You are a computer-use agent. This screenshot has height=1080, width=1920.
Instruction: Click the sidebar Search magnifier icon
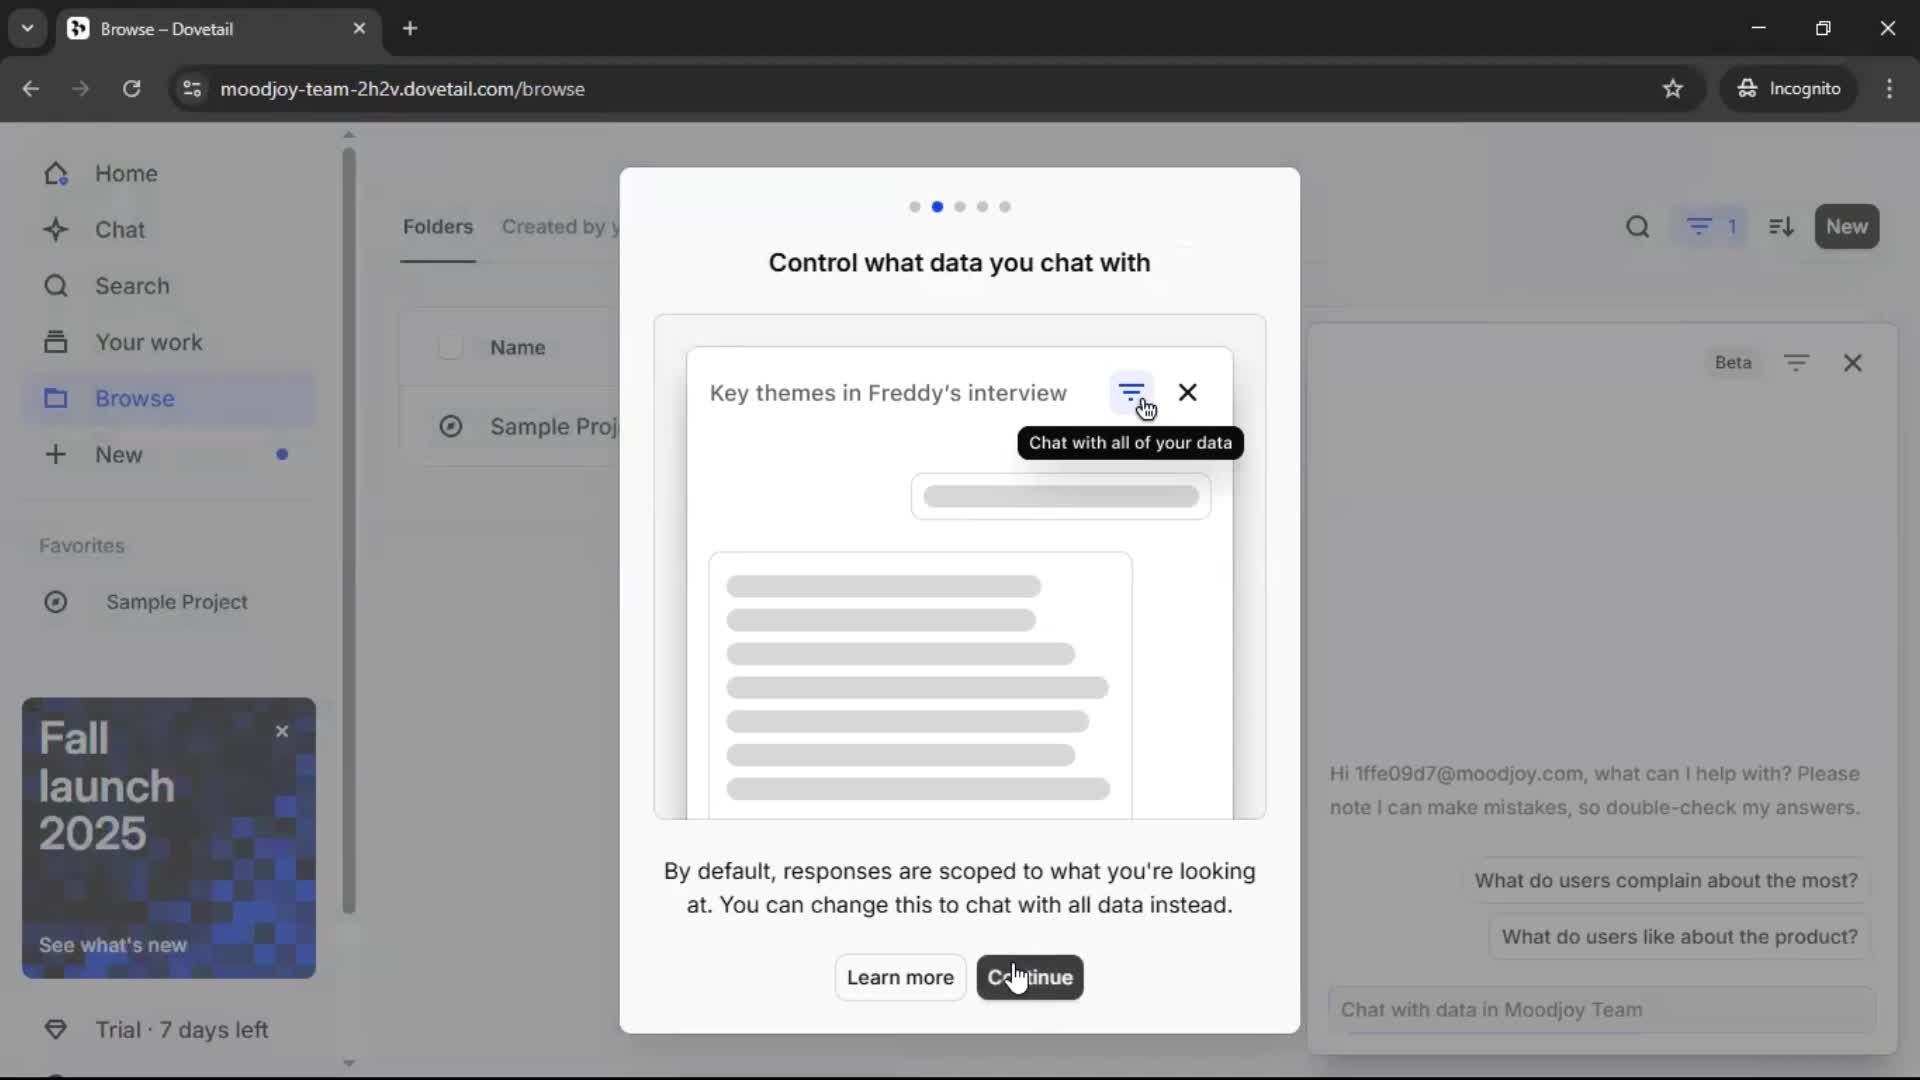(56, 286)
